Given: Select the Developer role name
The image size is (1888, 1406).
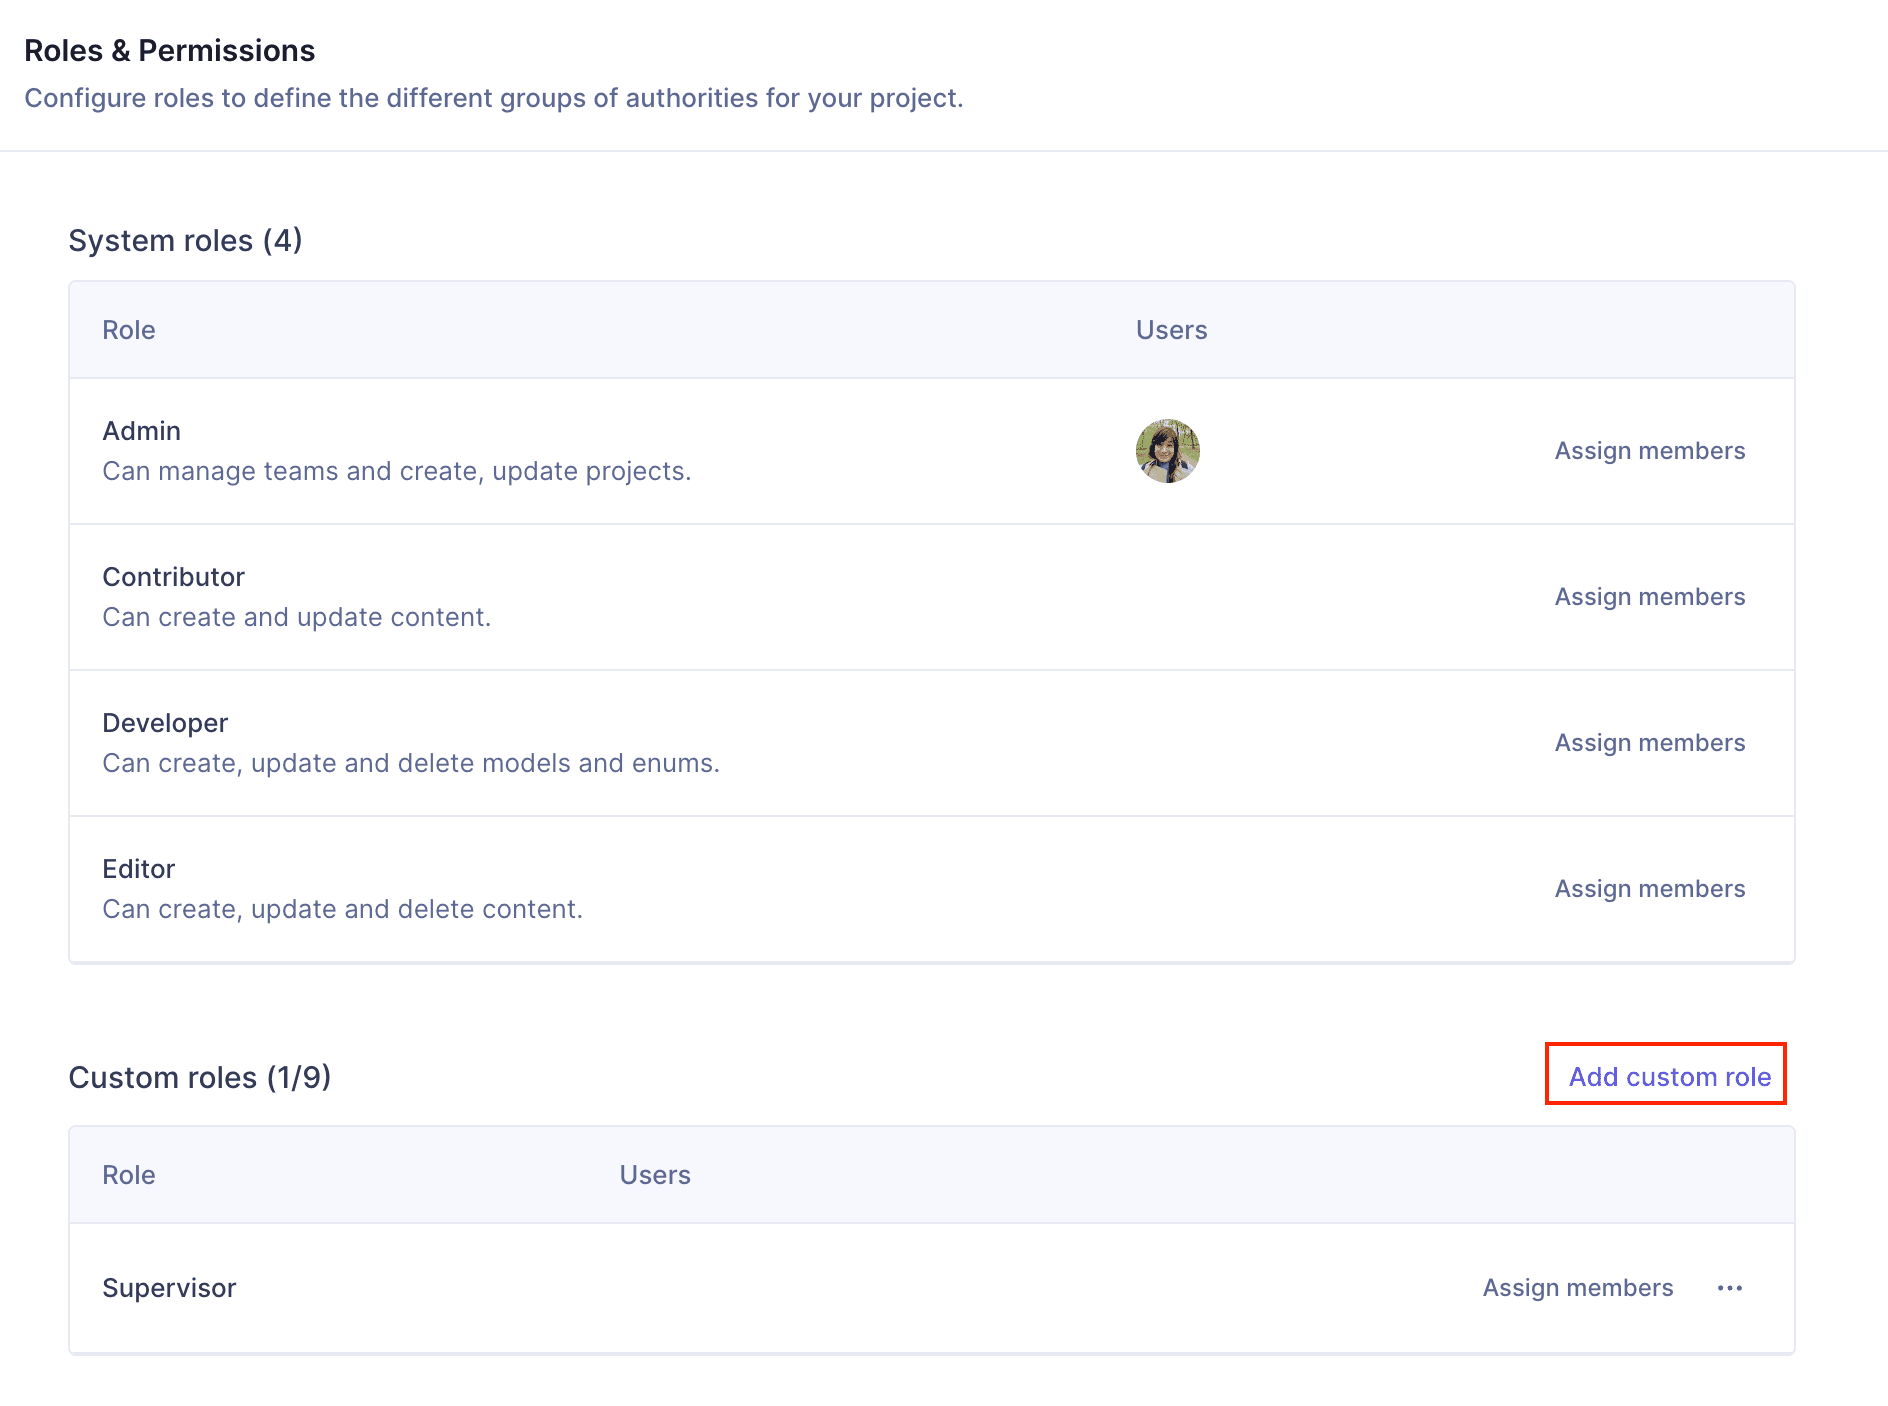Looking at the screenshot, I should click(x=165, y=723).
